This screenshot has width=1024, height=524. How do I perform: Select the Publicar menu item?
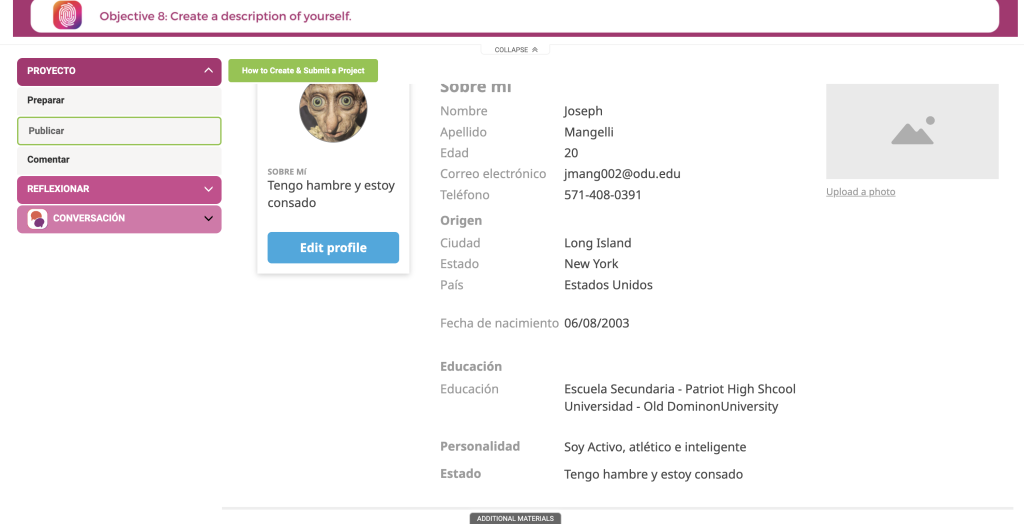click(119, 131)
